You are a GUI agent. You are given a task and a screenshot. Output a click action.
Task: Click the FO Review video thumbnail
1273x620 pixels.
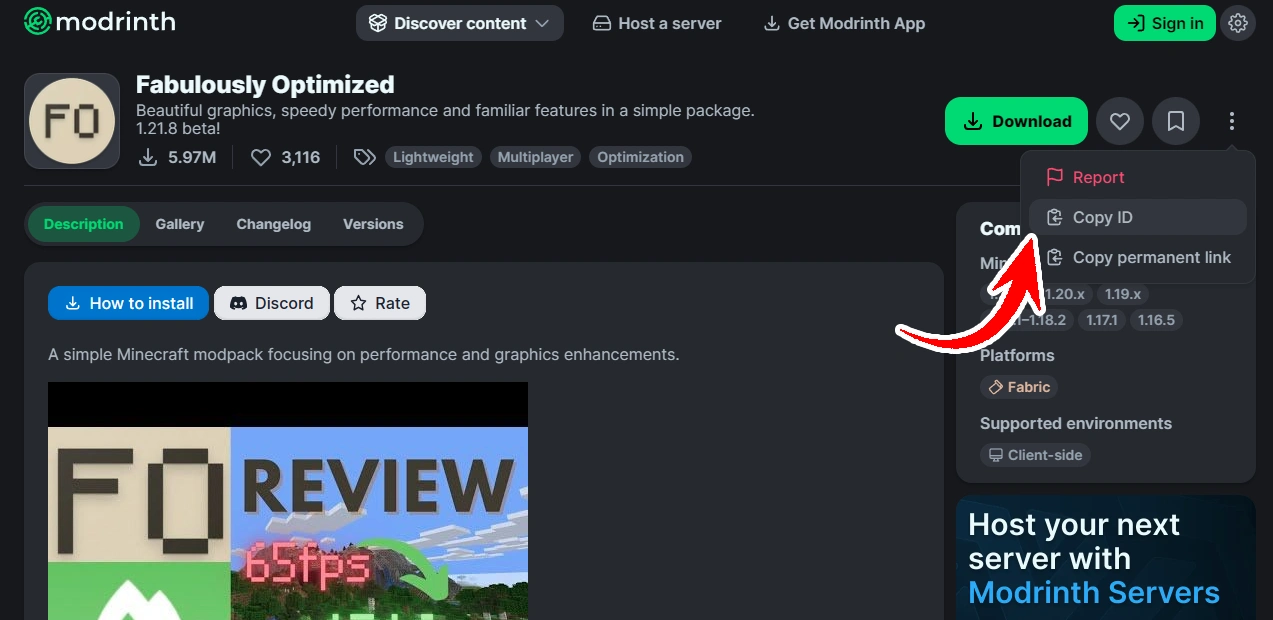(288, 501)
